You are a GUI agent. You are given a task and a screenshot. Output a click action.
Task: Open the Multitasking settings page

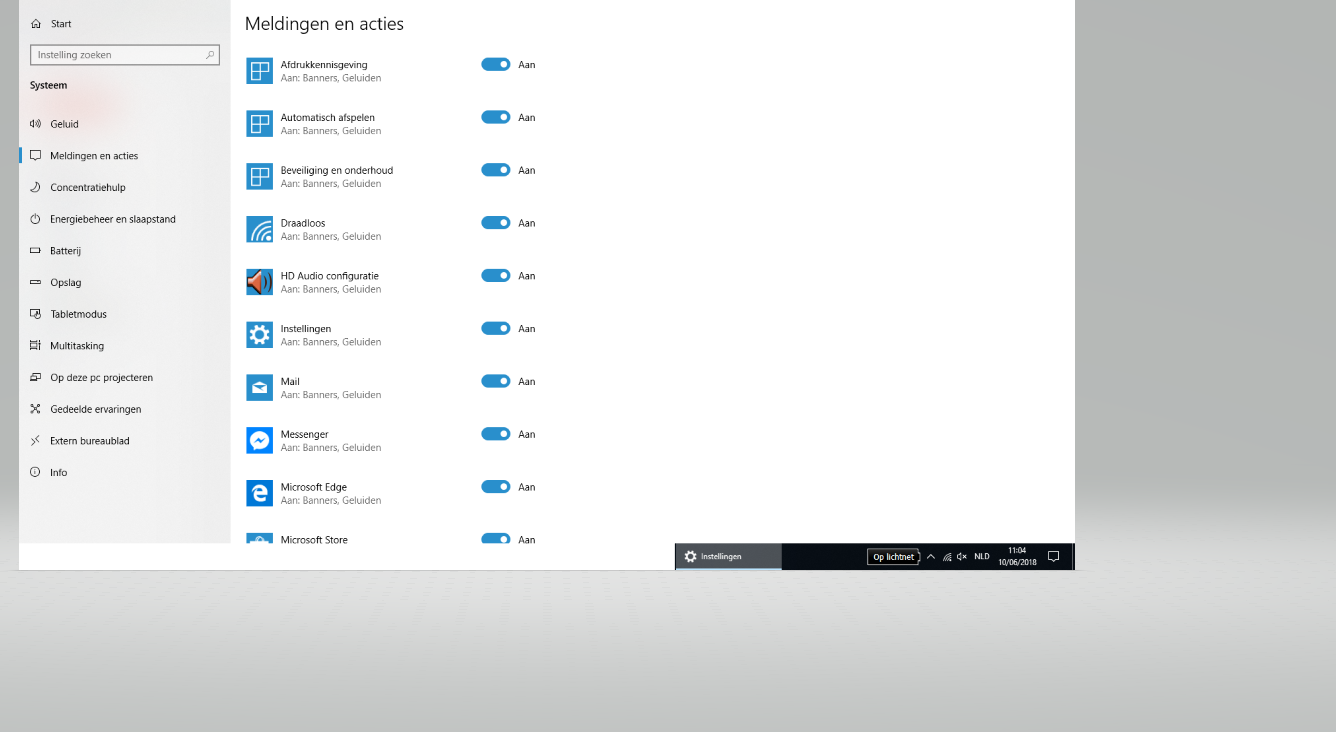pos(124,346)
